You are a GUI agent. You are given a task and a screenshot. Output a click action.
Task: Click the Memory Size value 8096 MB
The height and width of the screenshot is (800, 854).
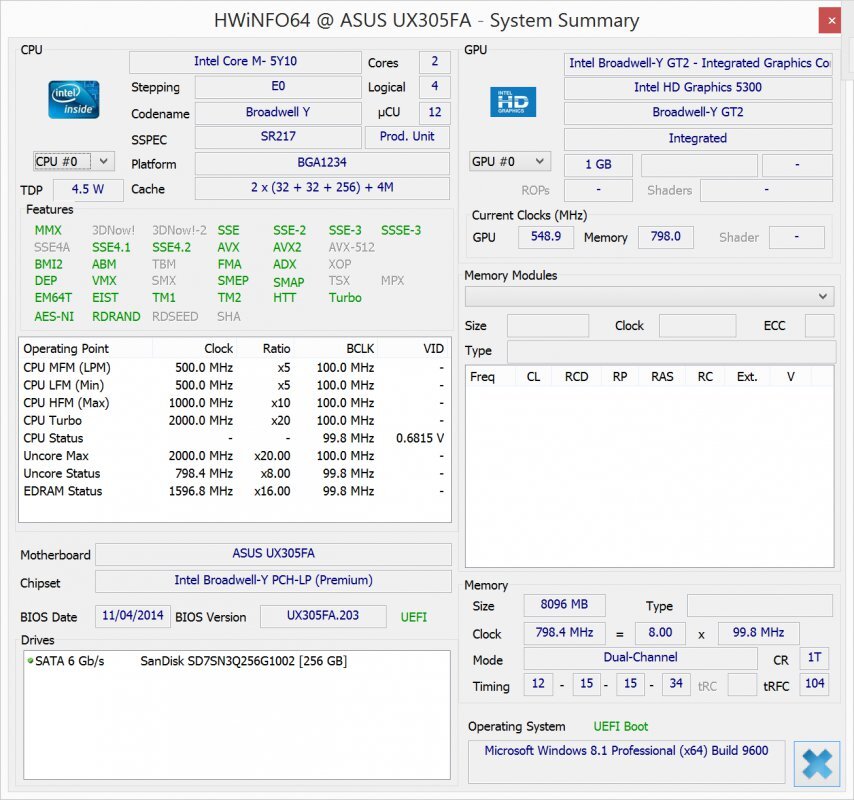[564, 605]
